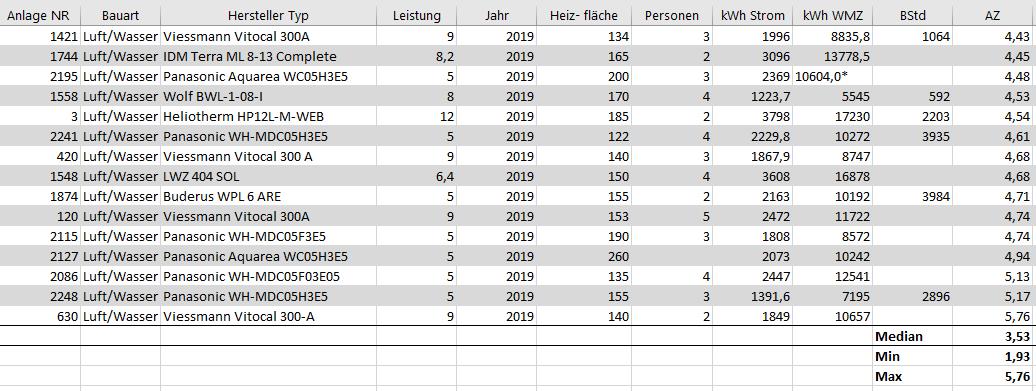Select the BStd header cell

point(912,15)
